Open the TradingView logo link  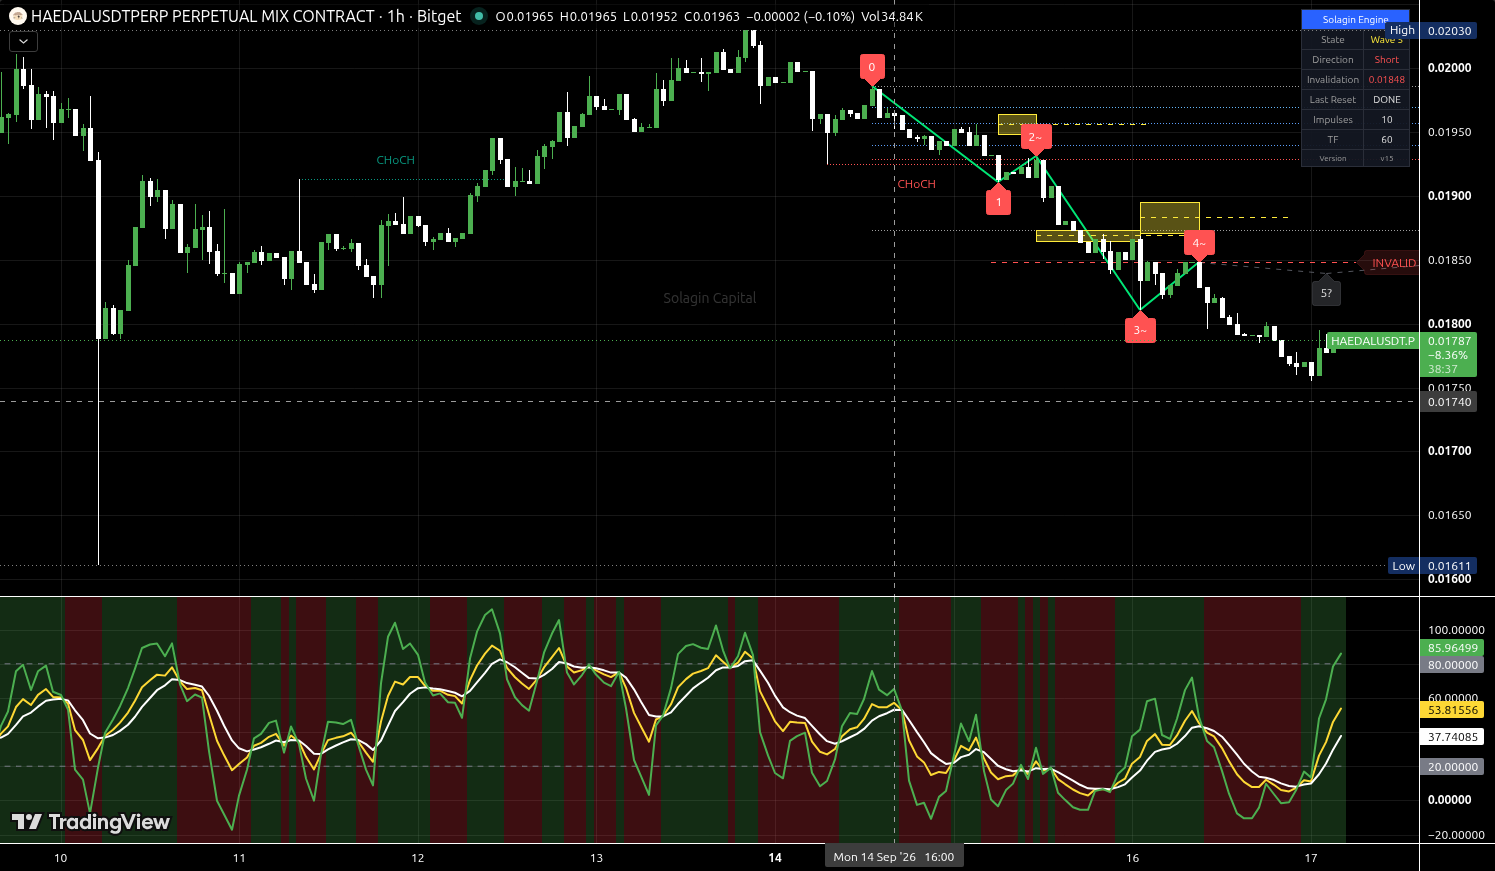pos(91,822)
